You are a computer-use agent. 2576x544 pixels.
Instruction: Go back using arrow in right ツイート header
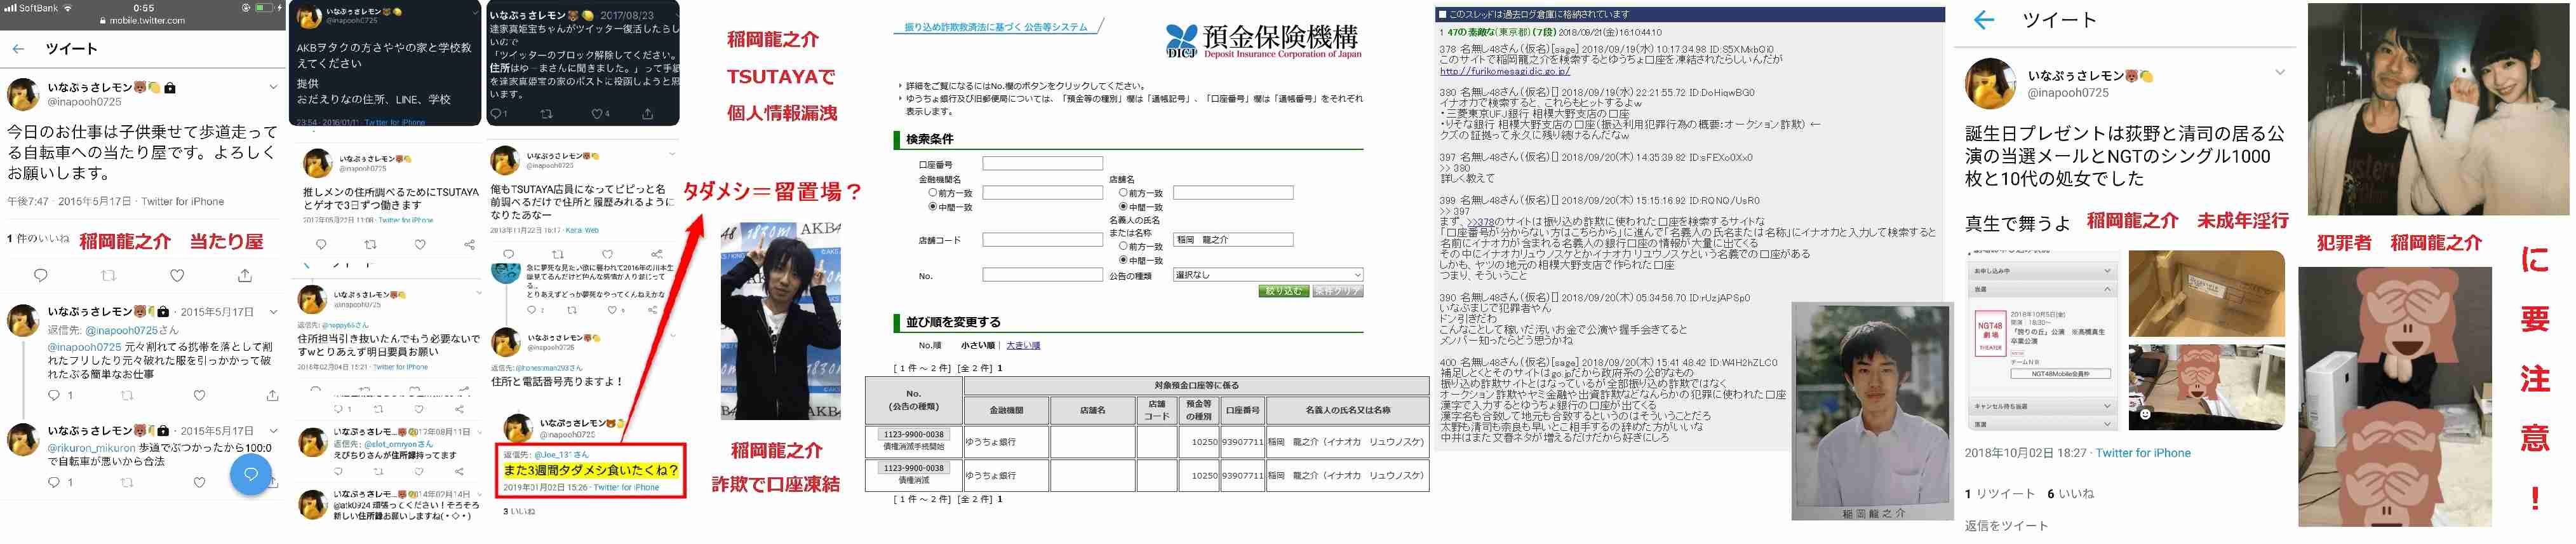(1984, 20)
